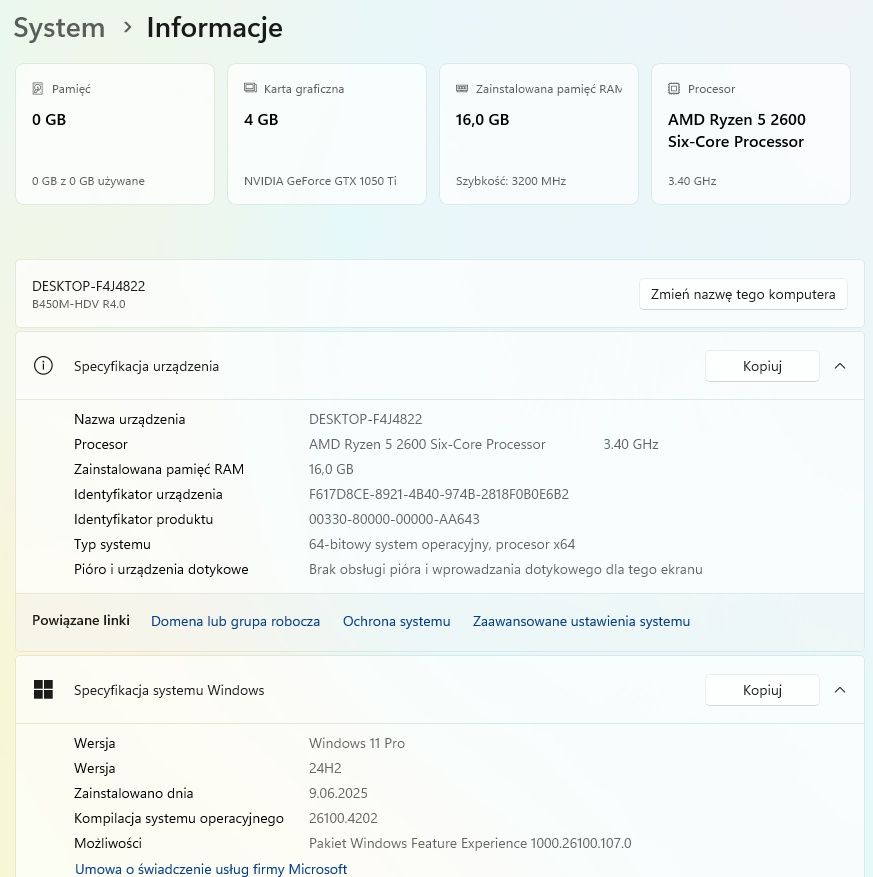Click the graphics card icon beside Karta graficzna
873x877 pixels.
coord(250,88)
